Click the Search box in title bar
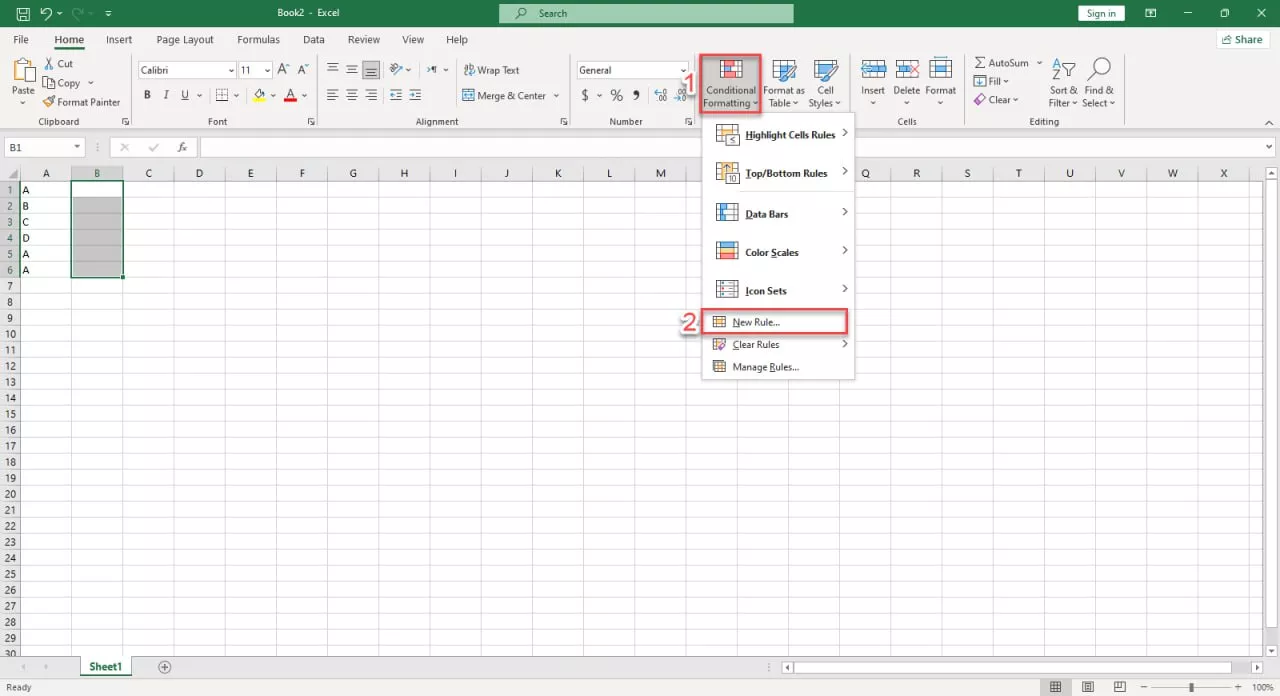This screenshot has width=1280, height=696. click(x=646, y=13)
